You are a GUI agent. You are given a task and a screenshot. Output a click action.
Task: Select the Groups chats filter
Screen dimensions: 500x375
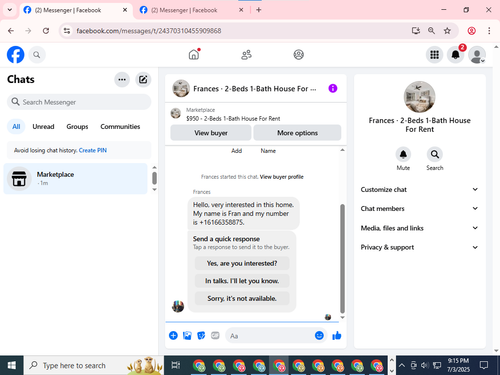coord(77,127)
